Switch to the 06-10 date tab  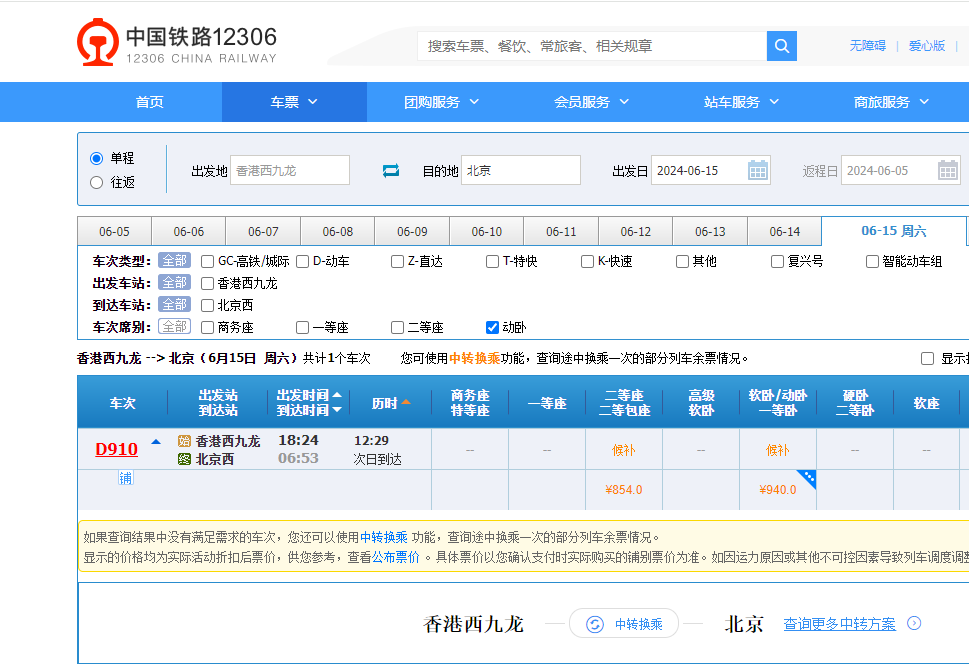[x=486, y=231]
